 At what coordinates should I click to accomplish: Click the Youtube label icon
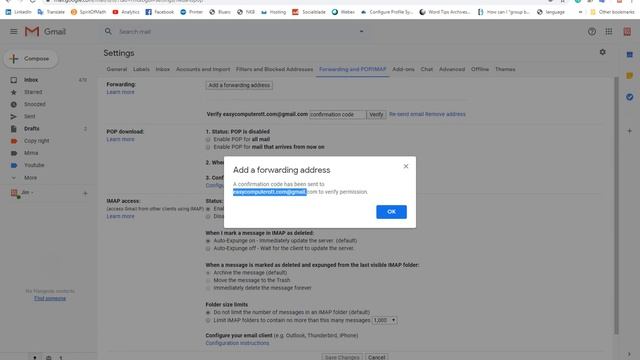[x=13, y=165]
